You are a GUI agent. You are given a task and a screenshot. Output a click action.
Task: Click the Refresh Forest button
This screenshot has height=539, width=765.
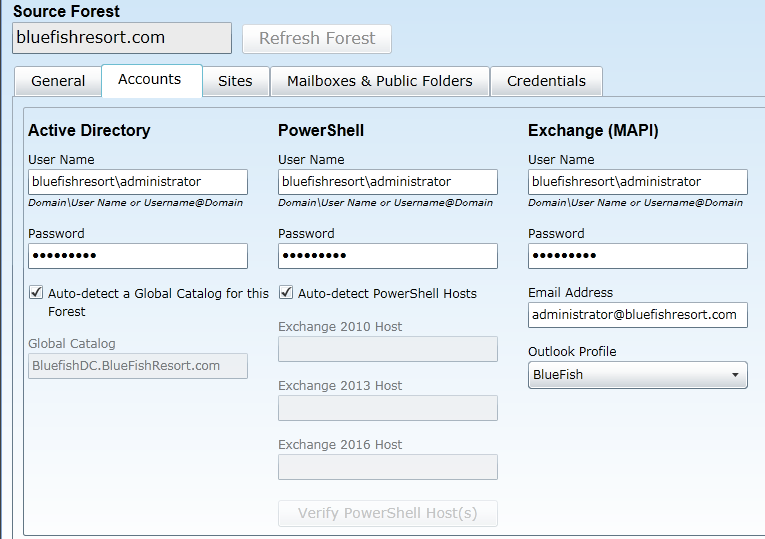click(x=317, y=38)
